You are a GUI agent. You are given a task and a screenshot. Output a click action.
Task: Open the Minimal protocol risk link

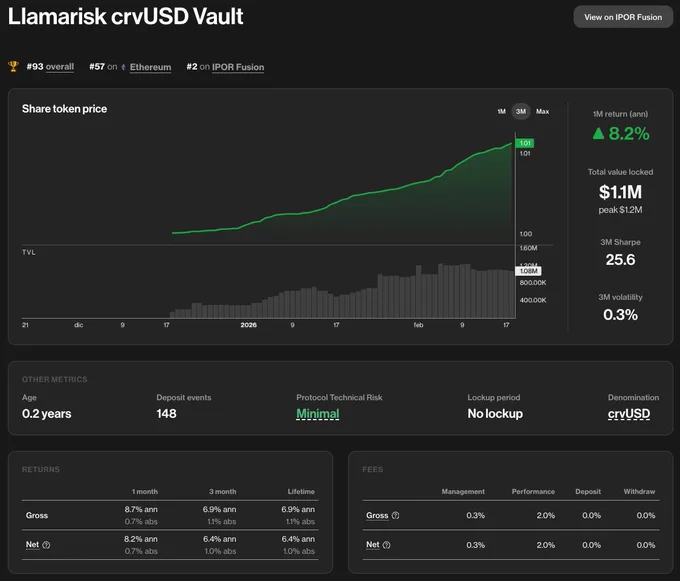(x=317, y=414)
